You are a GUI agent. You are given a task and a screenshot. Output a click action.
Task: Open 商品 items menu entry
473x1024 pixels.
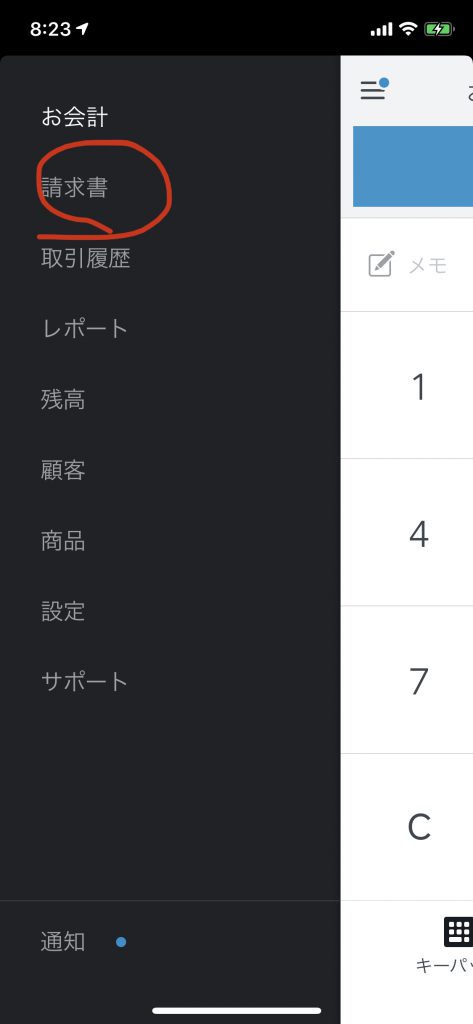(63, 541)
